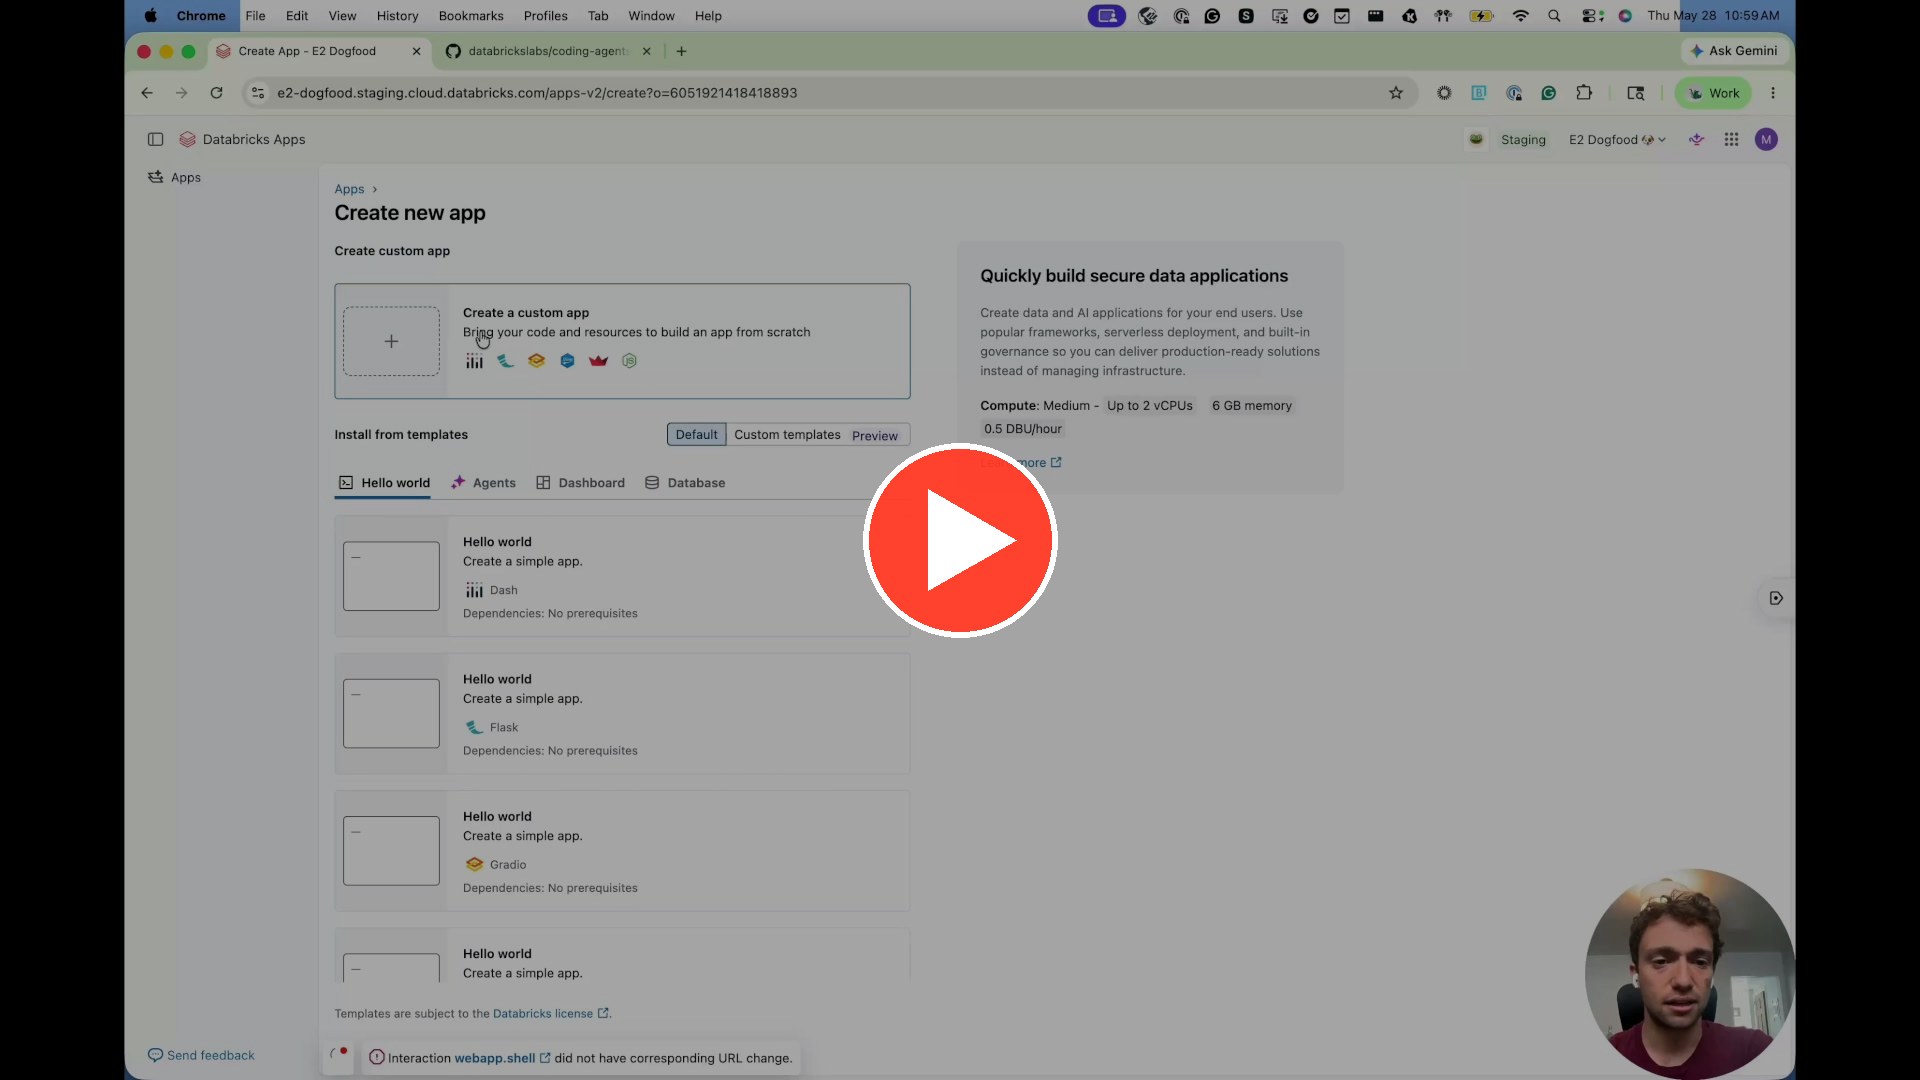This screenshot has height=1080, width=1920.
Task: Open the Apple menu
Action: 150,16
